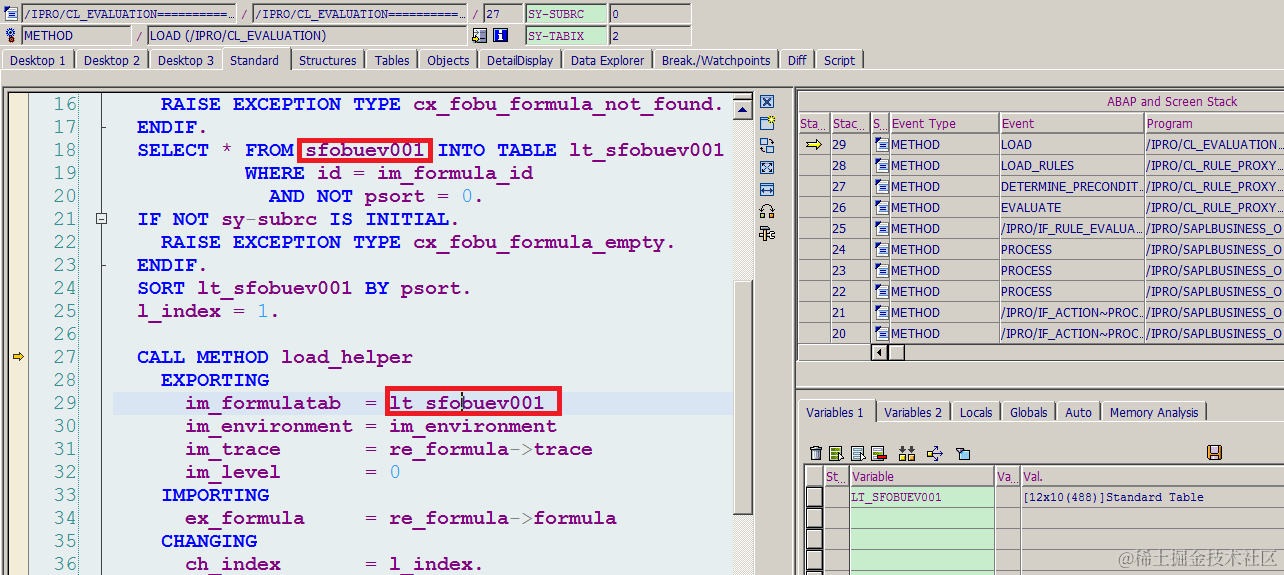Click the Program column header in stack
Image resolution: width=1284 pixels, height=575 pixels.
pyautogui.click(x=1214, y=124)
